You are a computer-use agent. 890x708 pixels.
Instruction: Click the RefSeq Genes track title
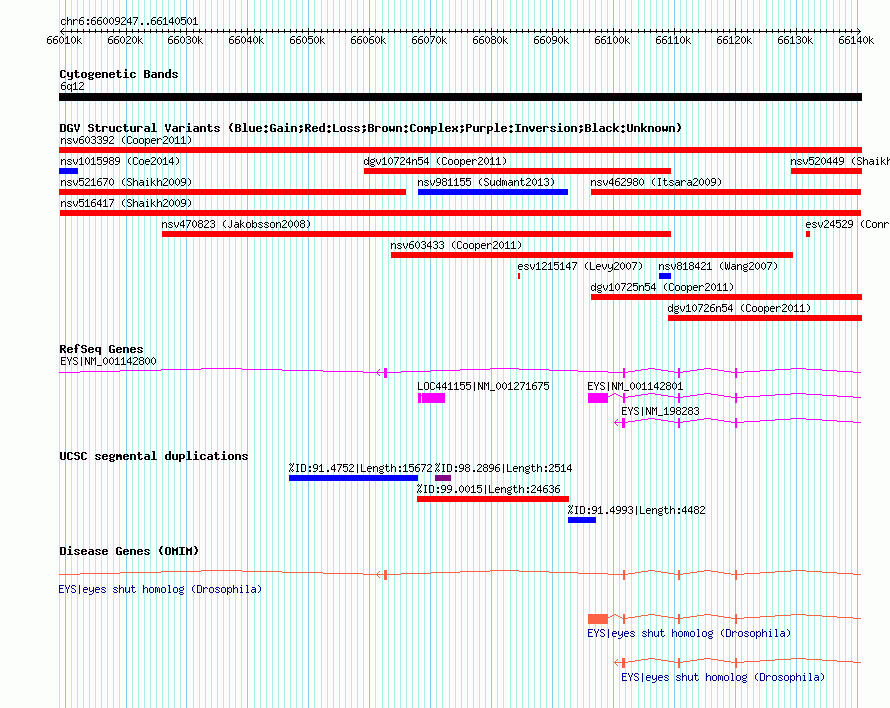pos(101,349)
